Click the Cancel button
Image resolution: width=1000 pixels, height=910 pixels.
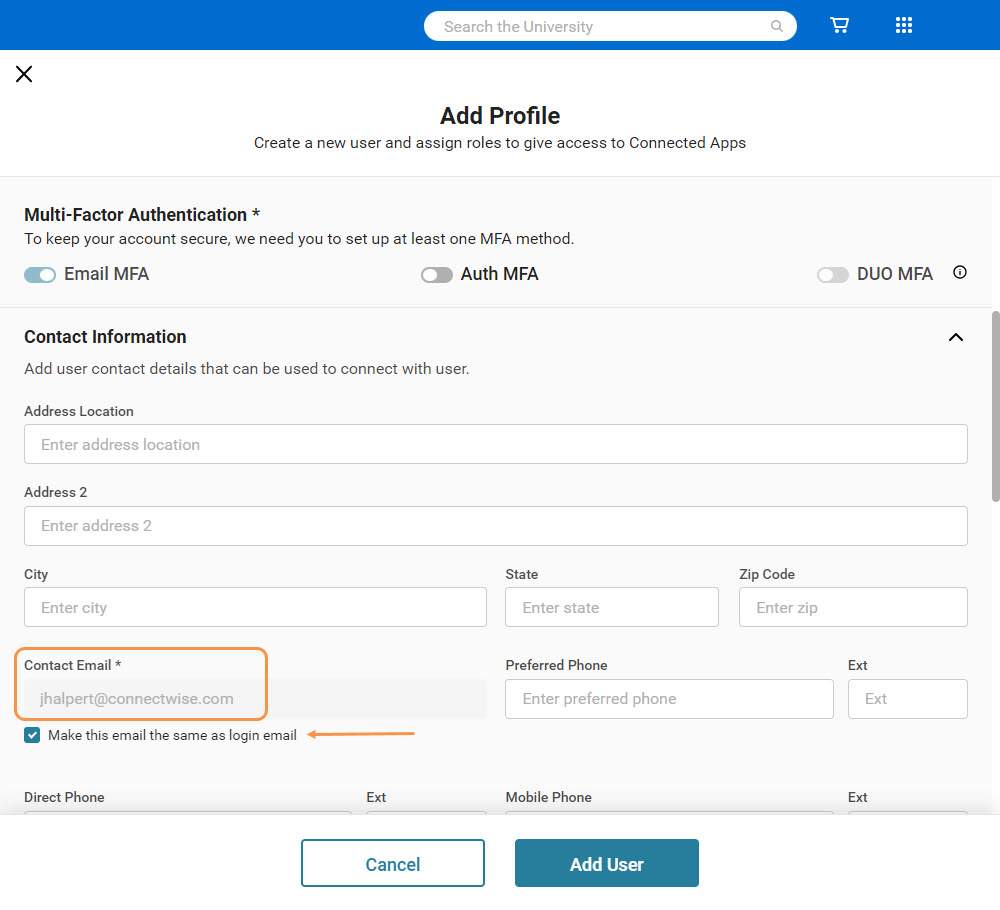point(393,864)
